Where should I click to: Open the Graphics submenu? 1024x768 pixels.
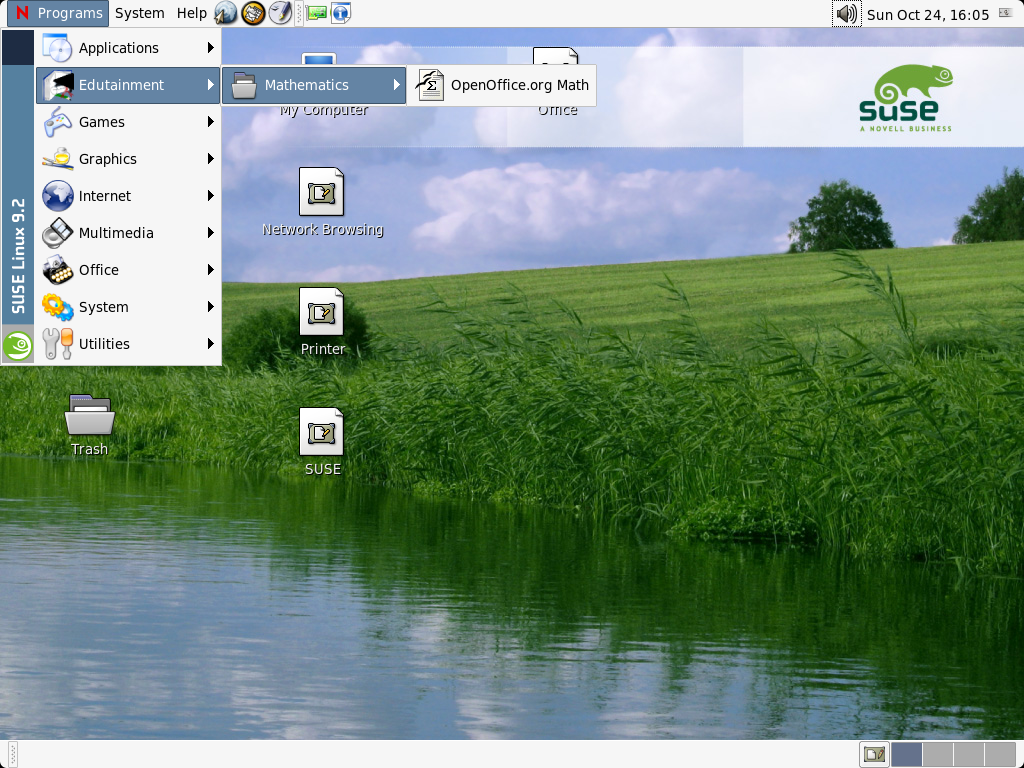click(128, 159)
